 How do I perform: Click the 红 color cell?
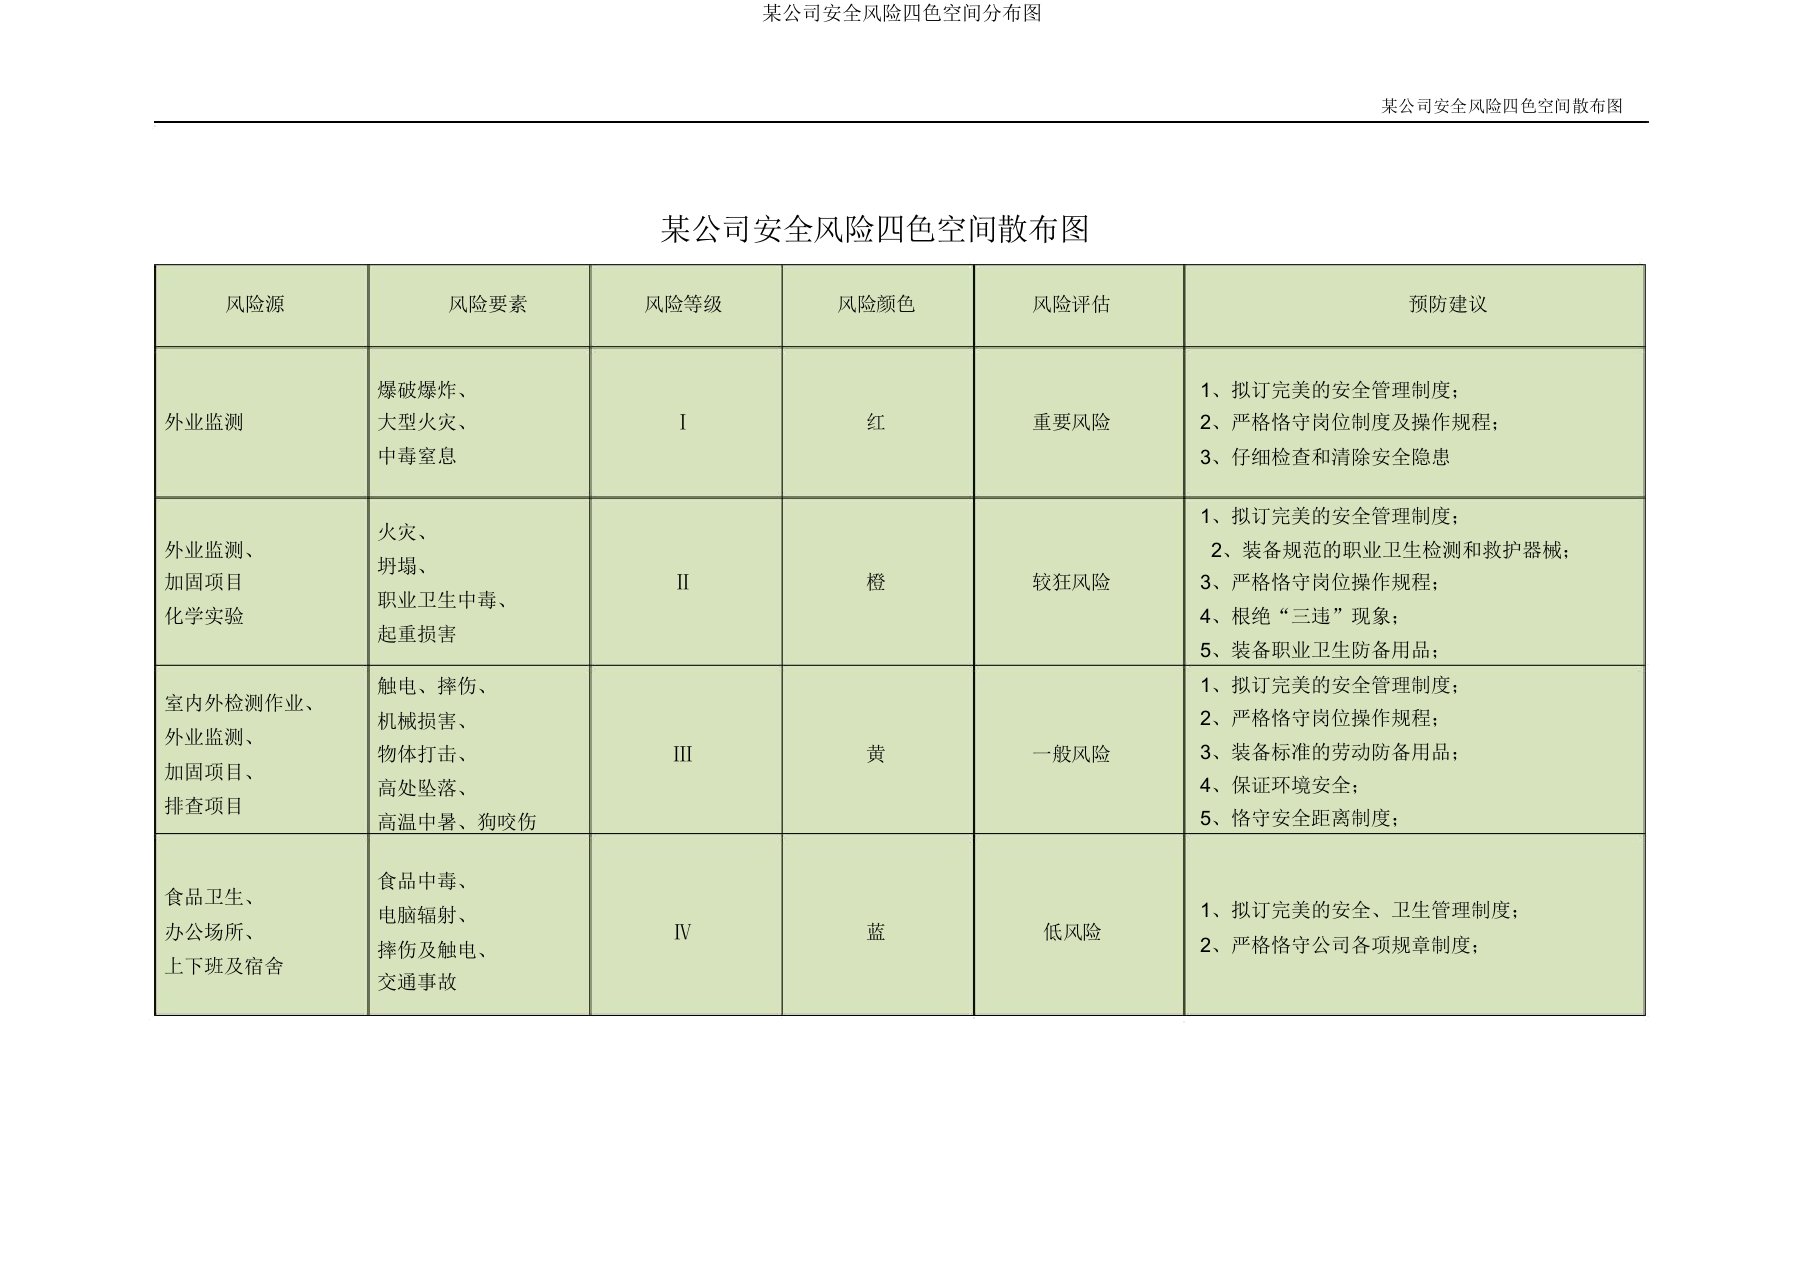tap(876, 422)
